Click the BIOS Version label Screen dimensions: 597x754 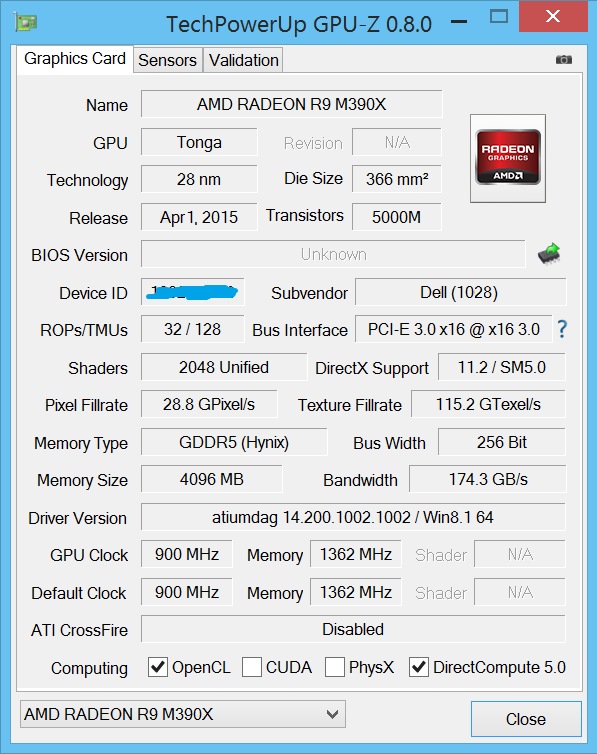79,255
